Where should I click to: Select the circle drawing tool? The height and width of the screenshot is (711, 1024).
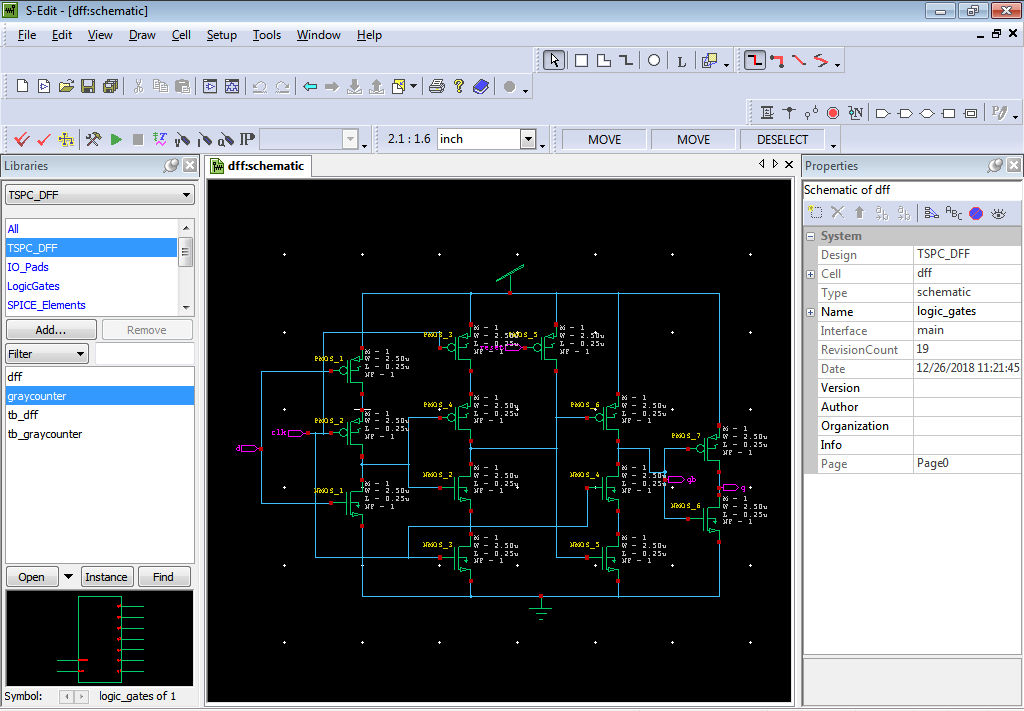pyautogui.click(x=653, y=61)
